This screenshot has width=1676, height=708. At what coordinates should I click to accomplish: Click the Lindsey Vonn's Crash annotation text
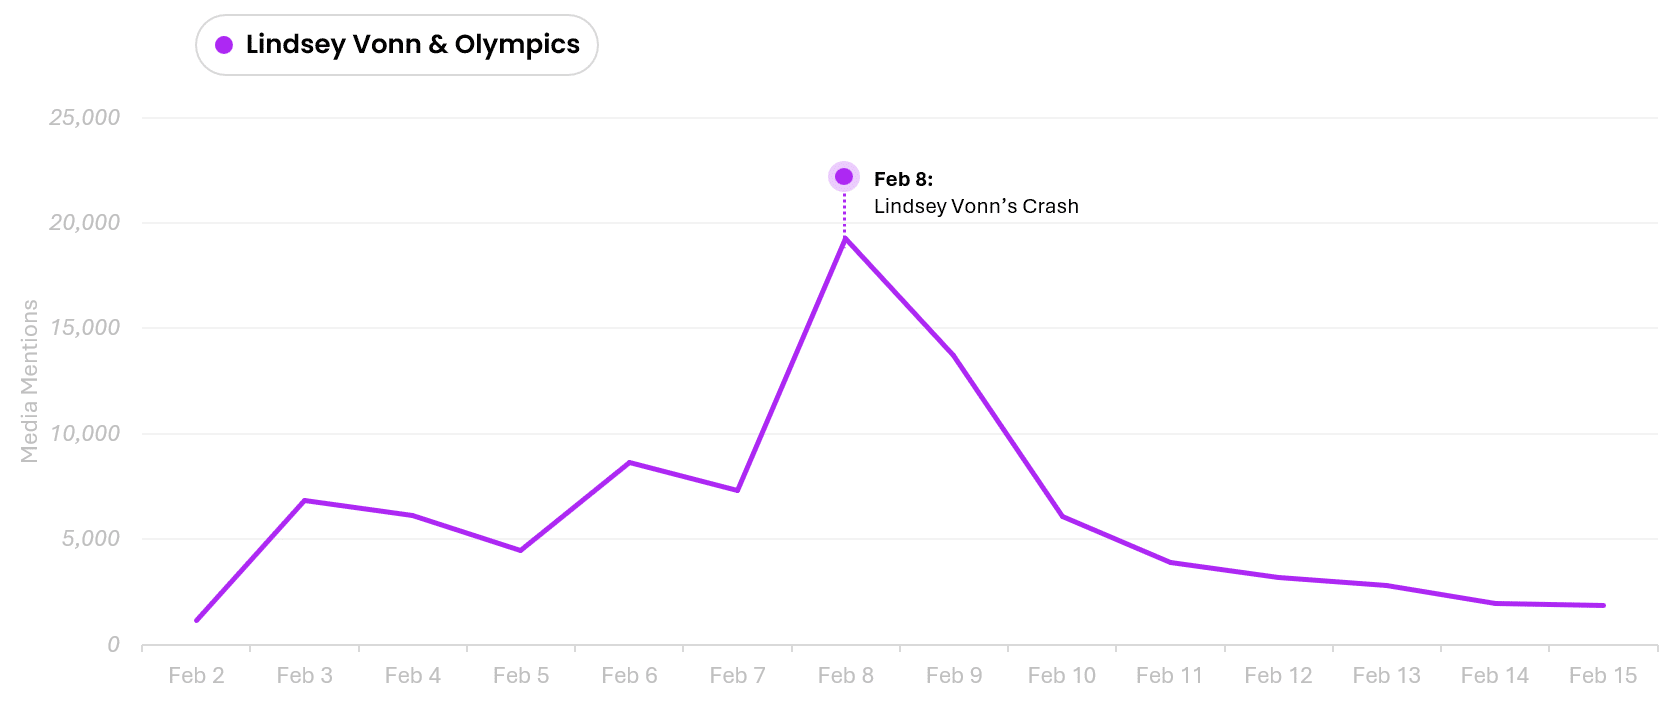click(976, 206)
